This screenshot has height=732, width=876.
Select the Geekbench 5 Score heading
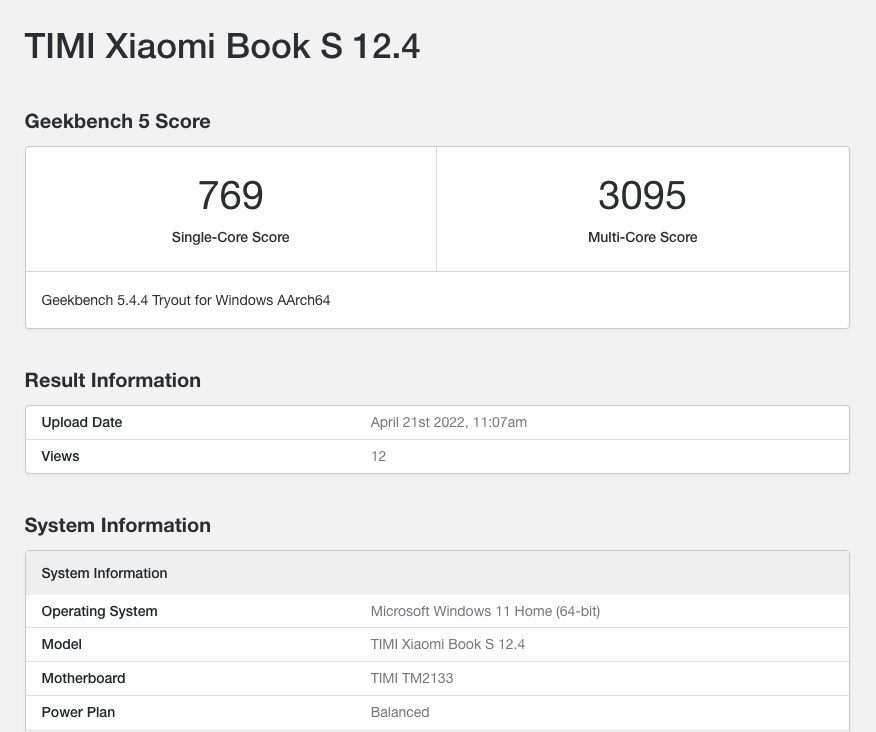click(117, 121)
